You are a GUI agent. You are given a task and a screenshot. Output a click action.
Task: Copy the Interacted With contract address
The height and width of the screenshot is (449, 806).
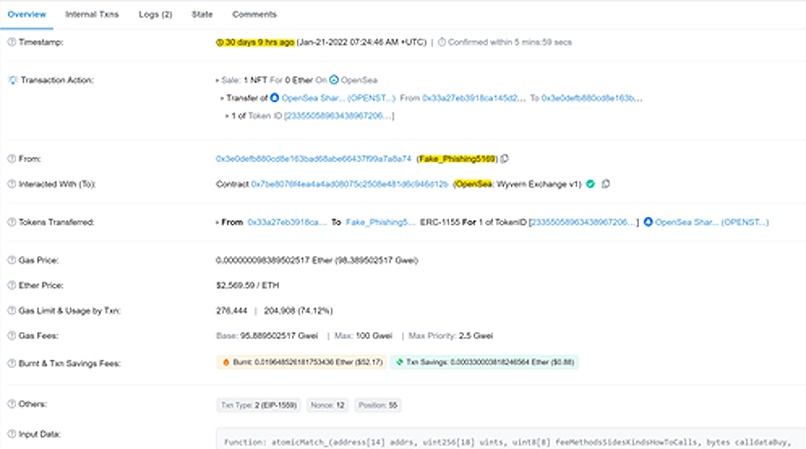click(x=607, y=184)
